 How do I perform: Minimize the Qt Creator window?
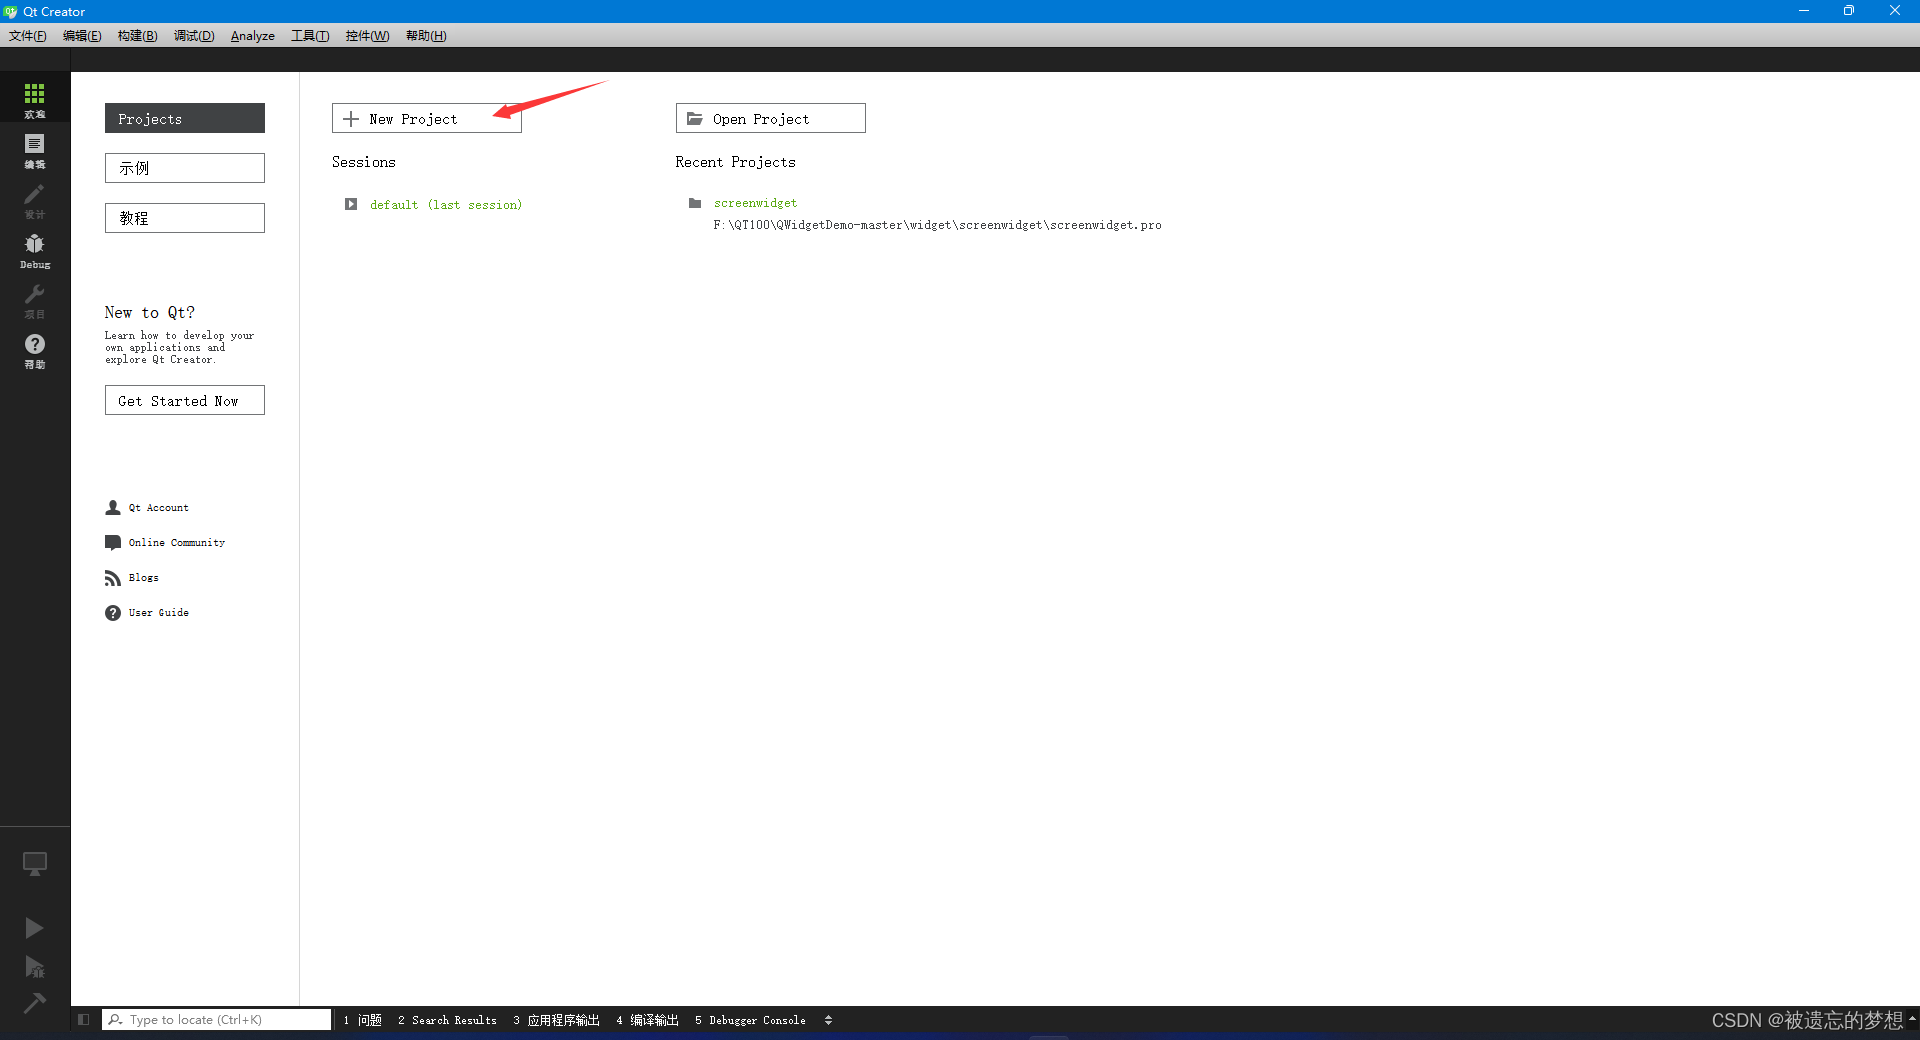1804,11
